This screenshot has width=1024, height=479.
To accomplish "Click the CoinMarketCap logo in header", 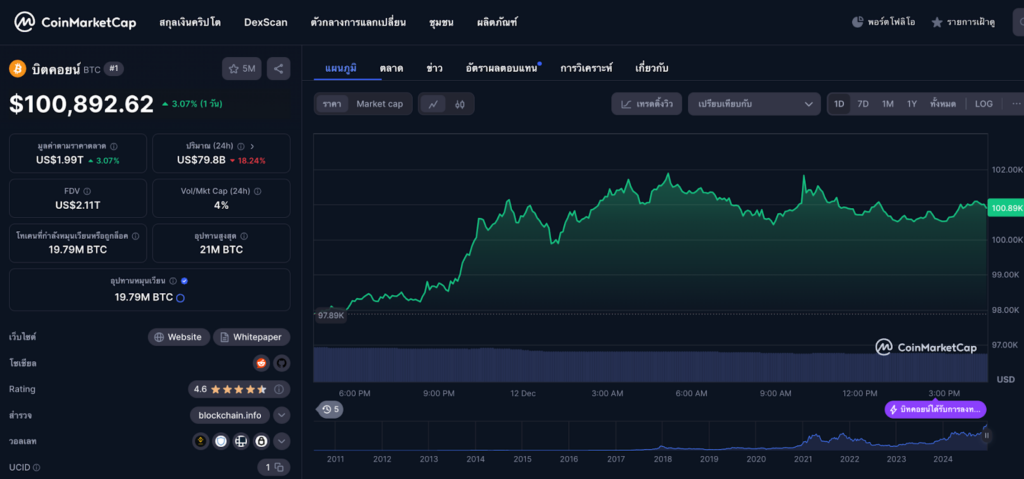I will point(75,22).
